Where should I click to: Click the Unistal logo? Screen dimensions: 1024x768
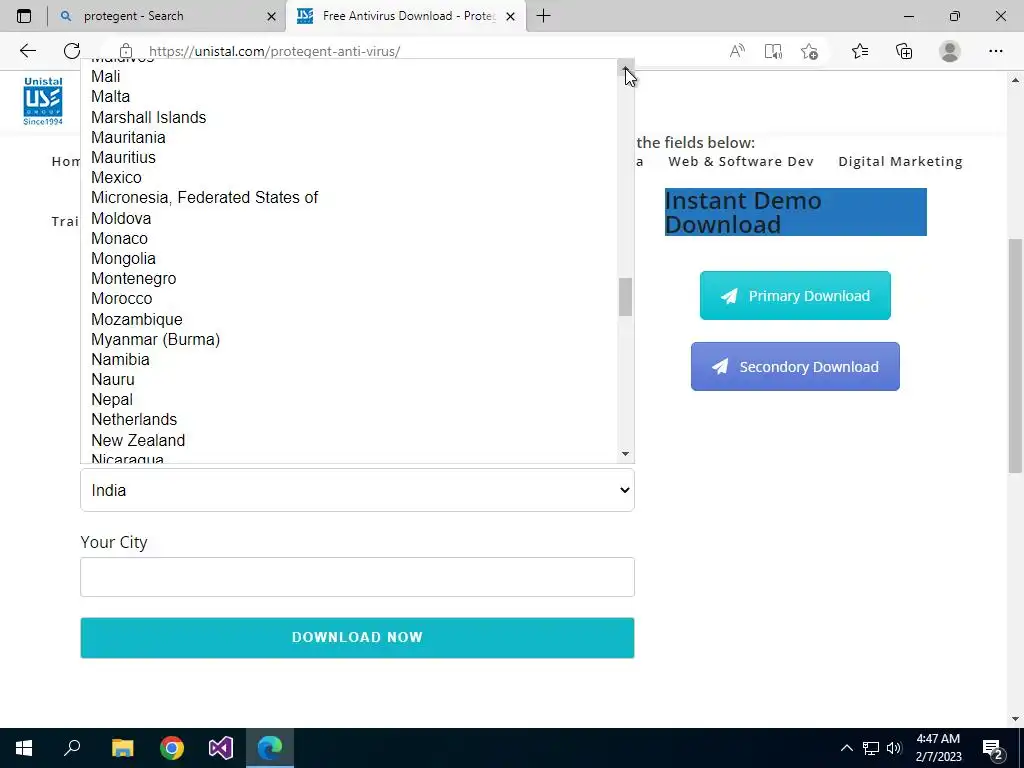coord(43,101)
